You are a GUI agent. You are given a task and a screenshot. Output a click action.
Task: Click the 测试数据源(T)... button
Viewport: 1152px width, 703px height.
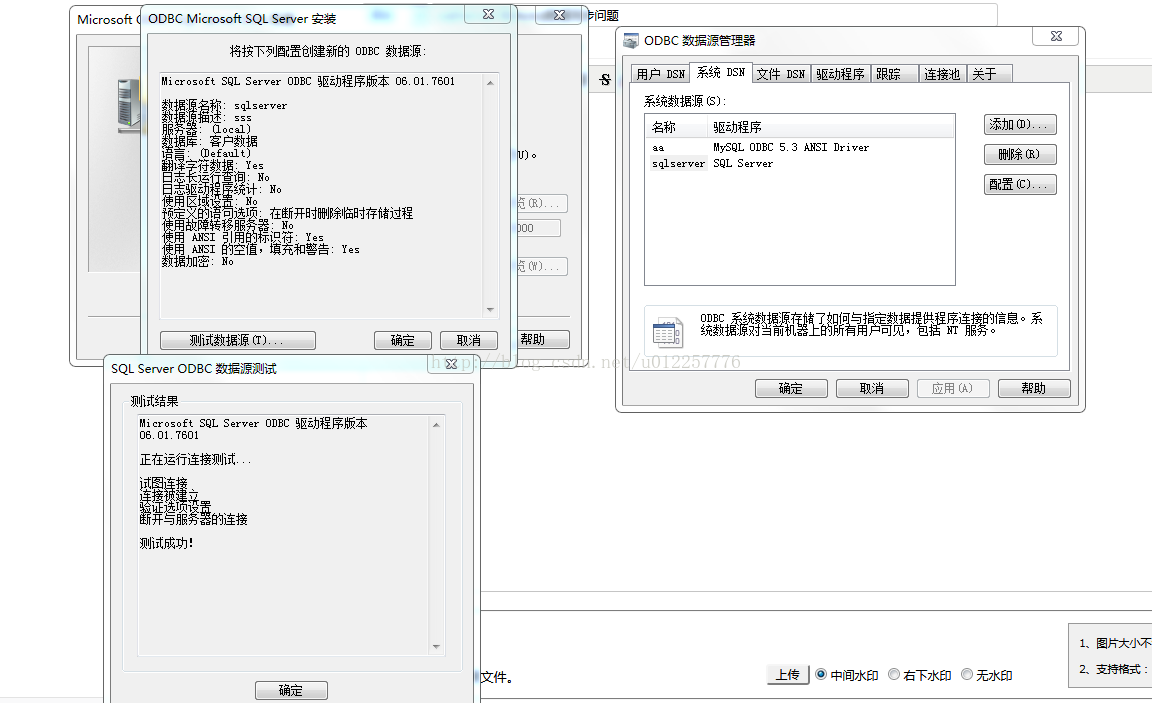pos(238,340)
